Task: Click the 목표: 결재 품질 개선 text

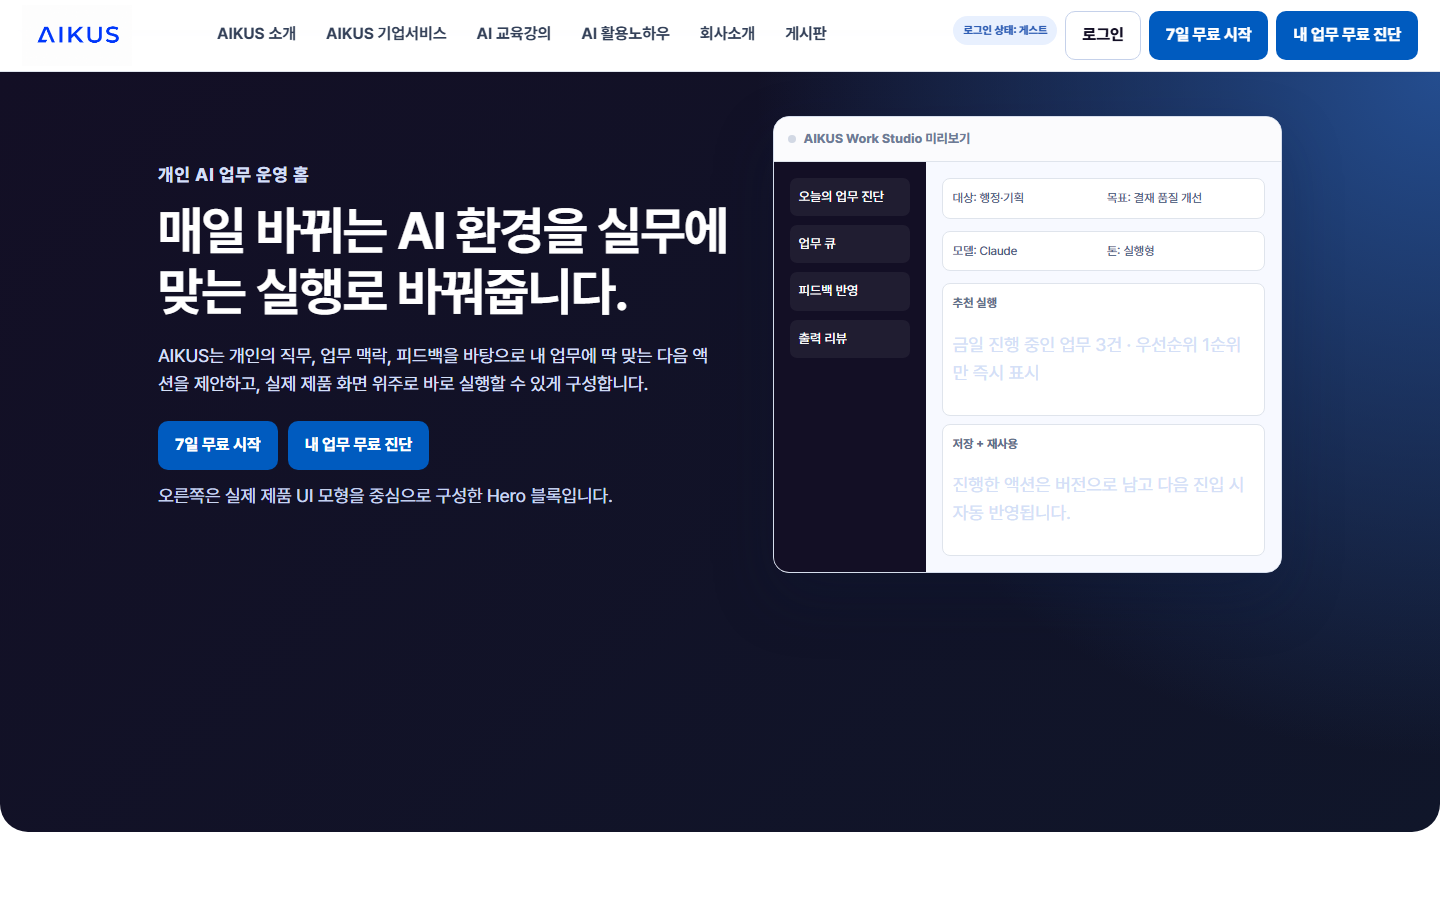Action: click(1154, 198)
